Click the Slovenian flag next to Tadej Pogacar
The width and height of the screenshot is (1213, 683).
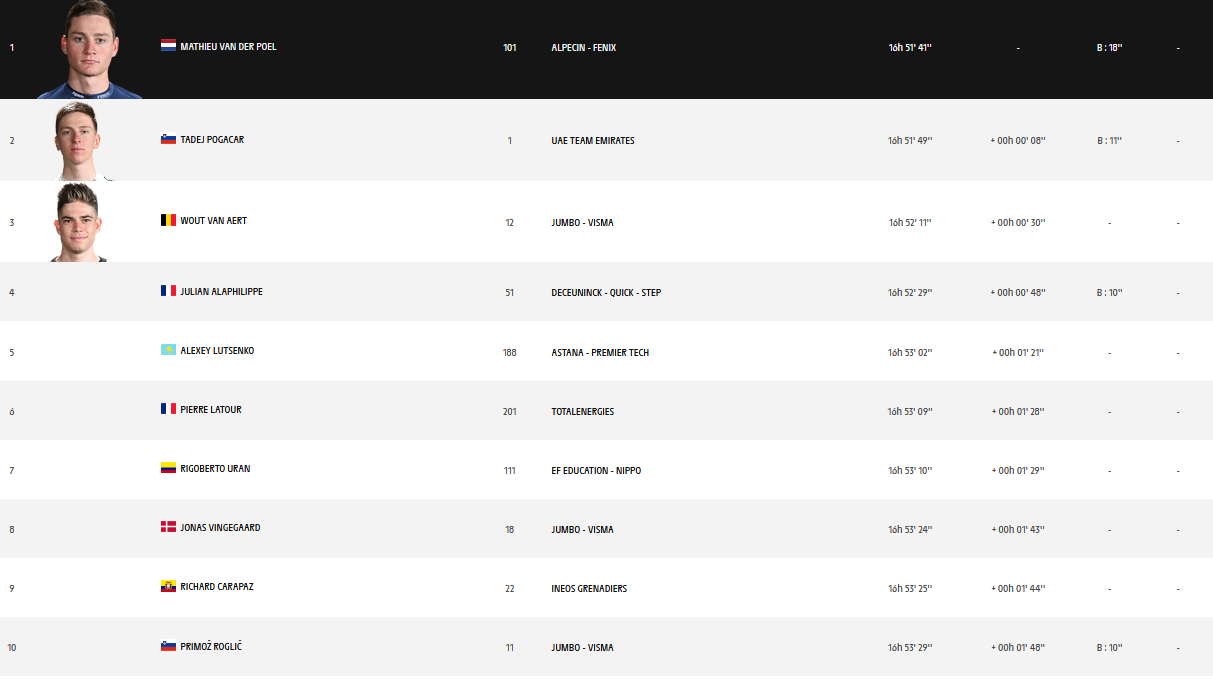point(168,139)
